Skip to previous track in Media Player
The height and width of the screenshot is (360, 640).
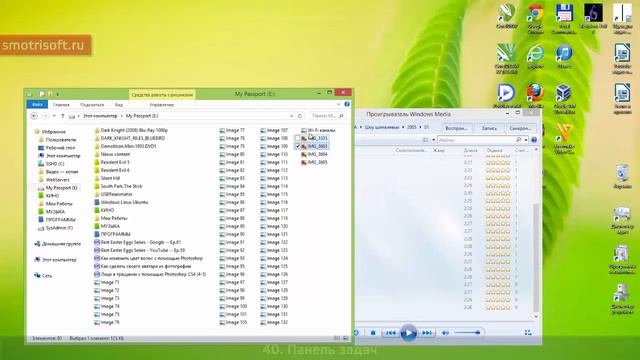point(391,333)
